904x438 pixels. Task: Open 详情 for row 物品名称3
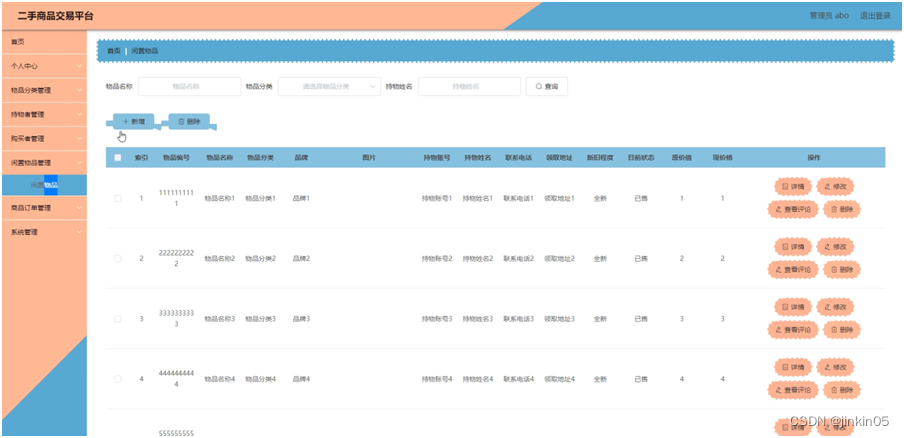coord(793,307)
